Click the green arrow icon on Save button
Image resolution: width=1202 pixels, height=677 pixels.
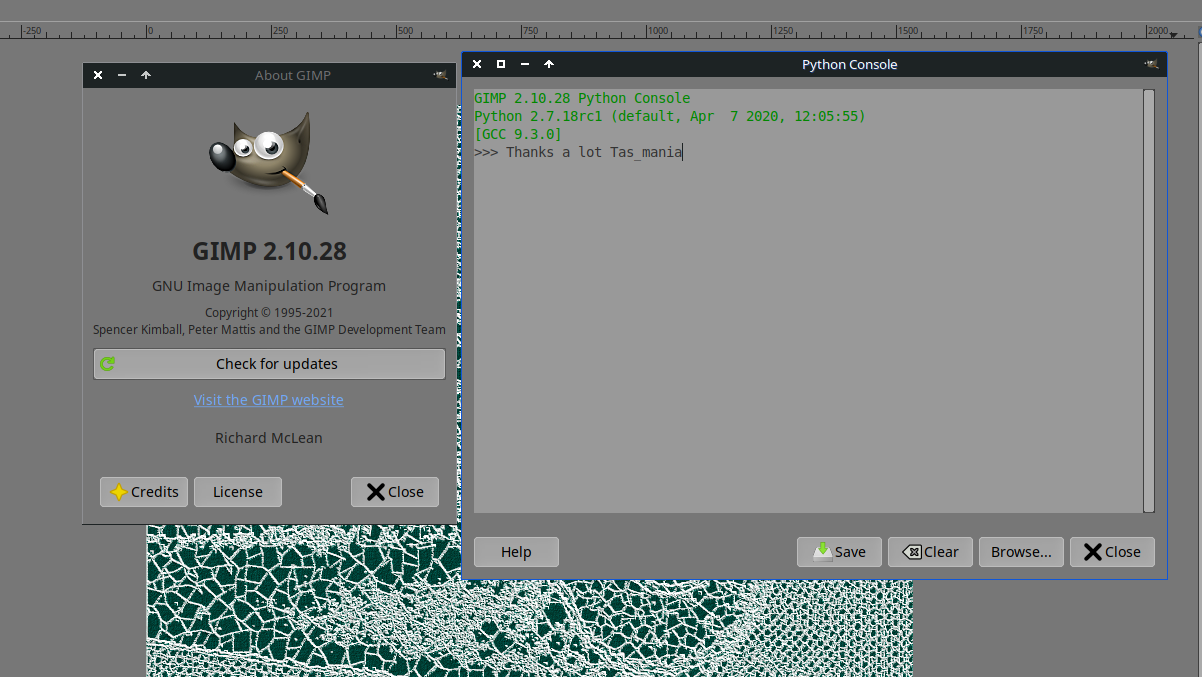tap(823, 551)
